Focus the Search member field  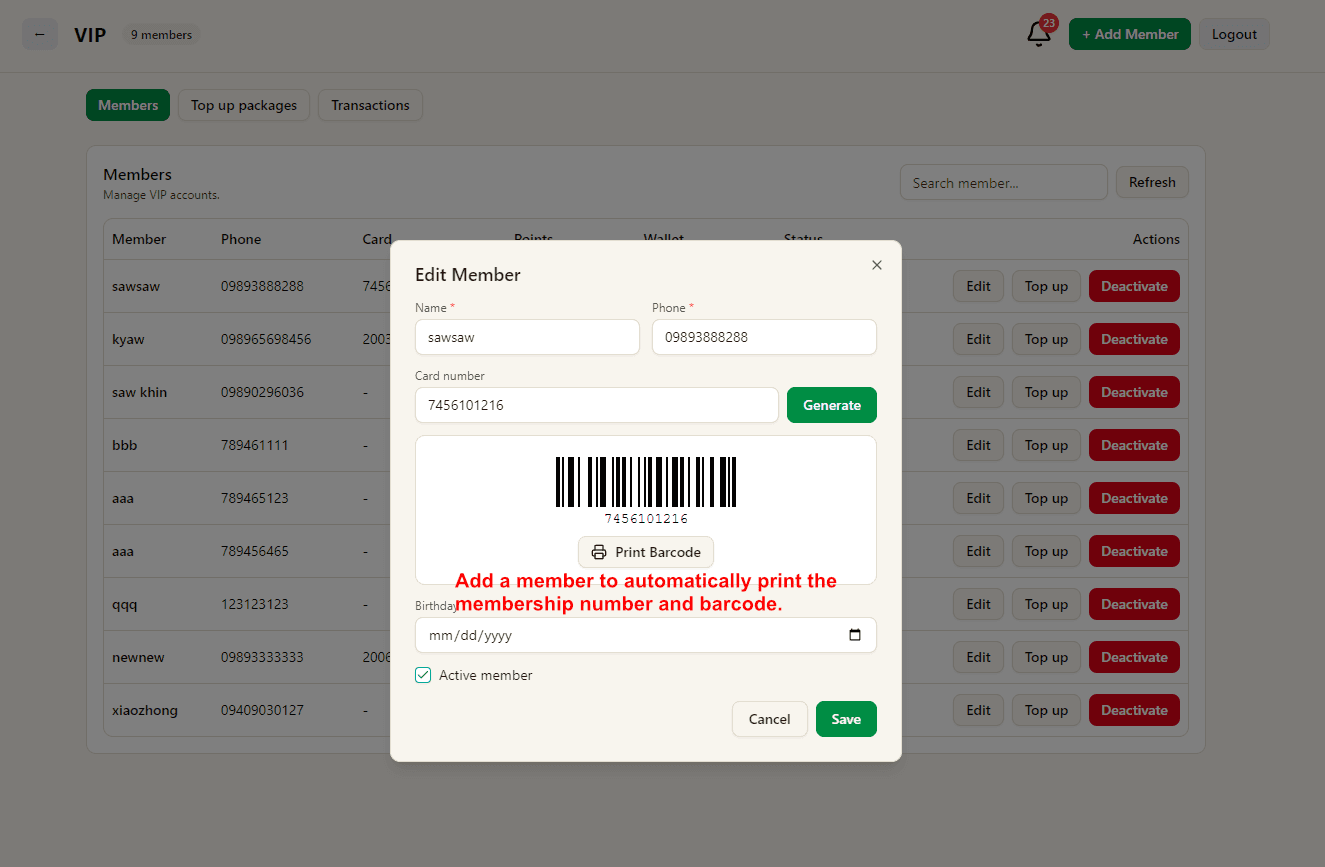point(1004,183)
